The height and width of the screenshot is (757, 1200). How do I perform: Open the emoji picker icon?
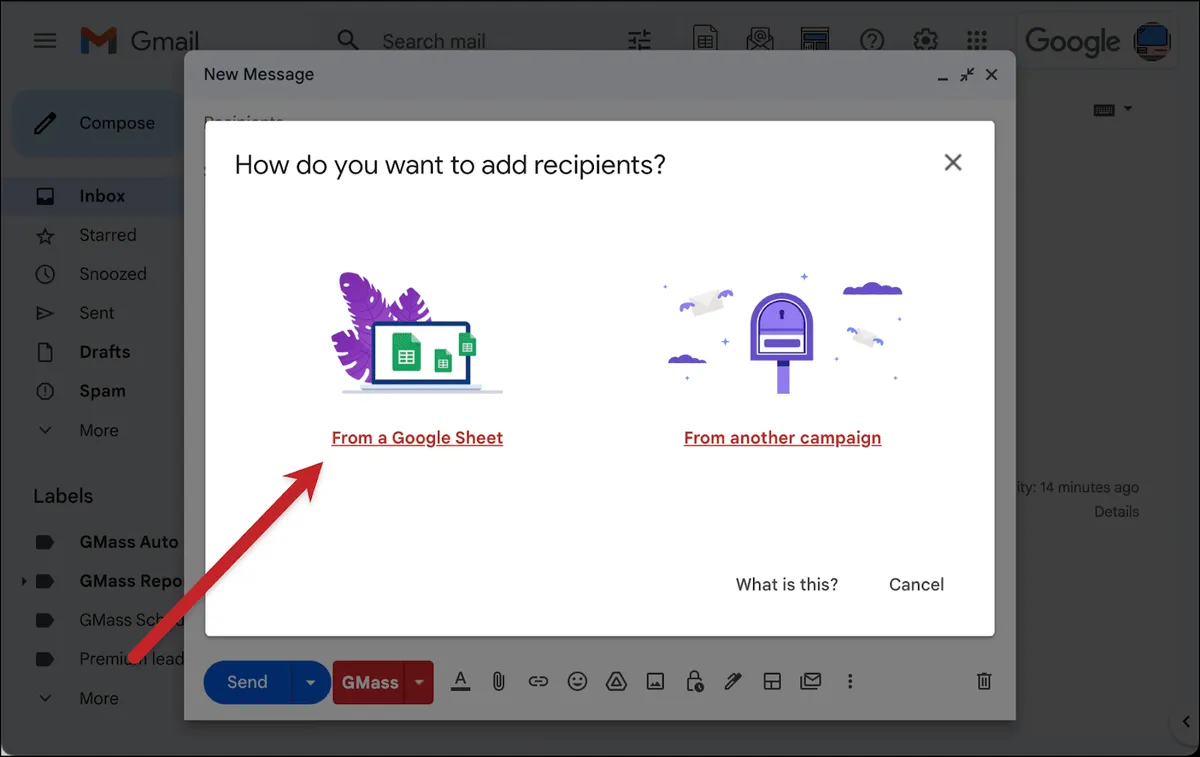click(577, 681)
